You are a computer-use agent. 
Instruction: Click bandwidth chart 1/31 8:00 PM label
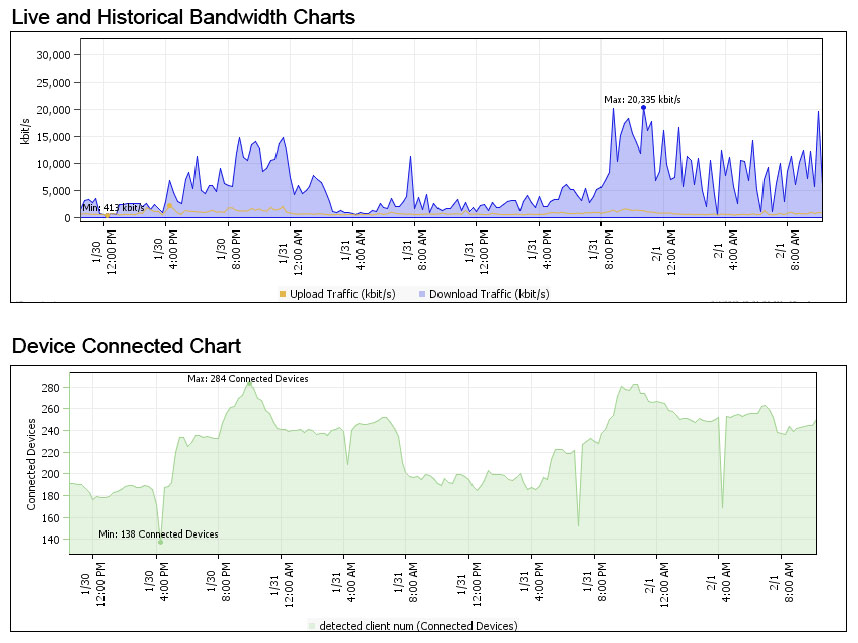click(601, 249)
